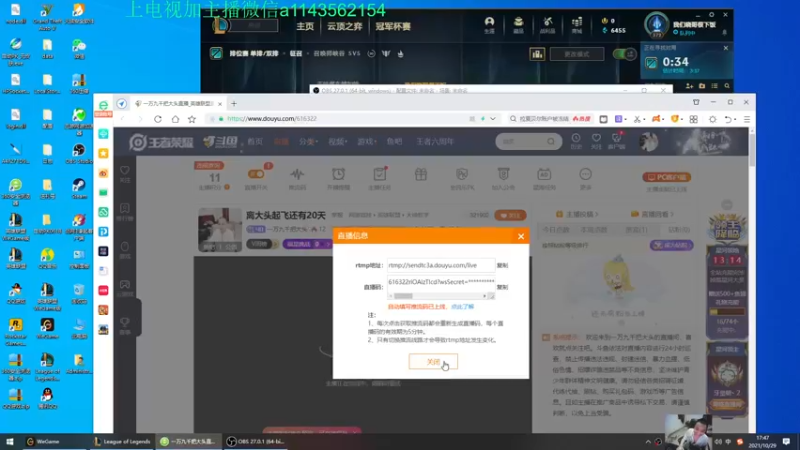Click 更改模式 button in League client
This screenshot has width=800, height=450.
[577, 54]
